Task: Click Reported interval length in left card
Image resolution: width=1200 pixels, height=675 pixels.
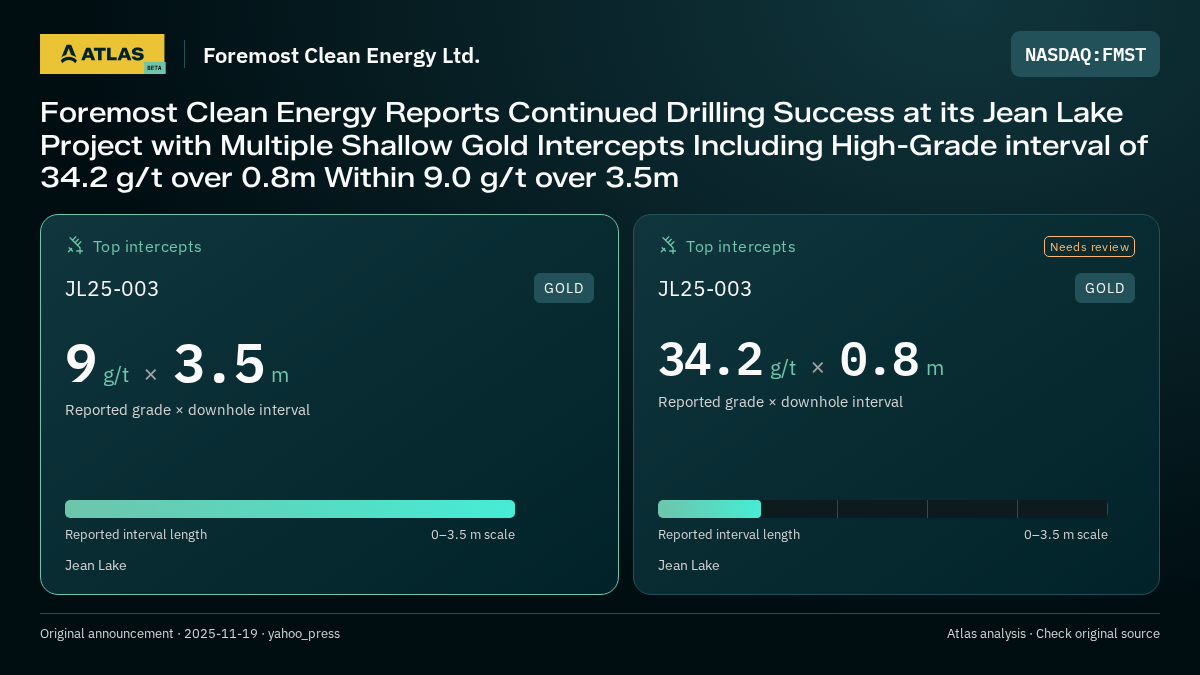Action: point(136,534)
